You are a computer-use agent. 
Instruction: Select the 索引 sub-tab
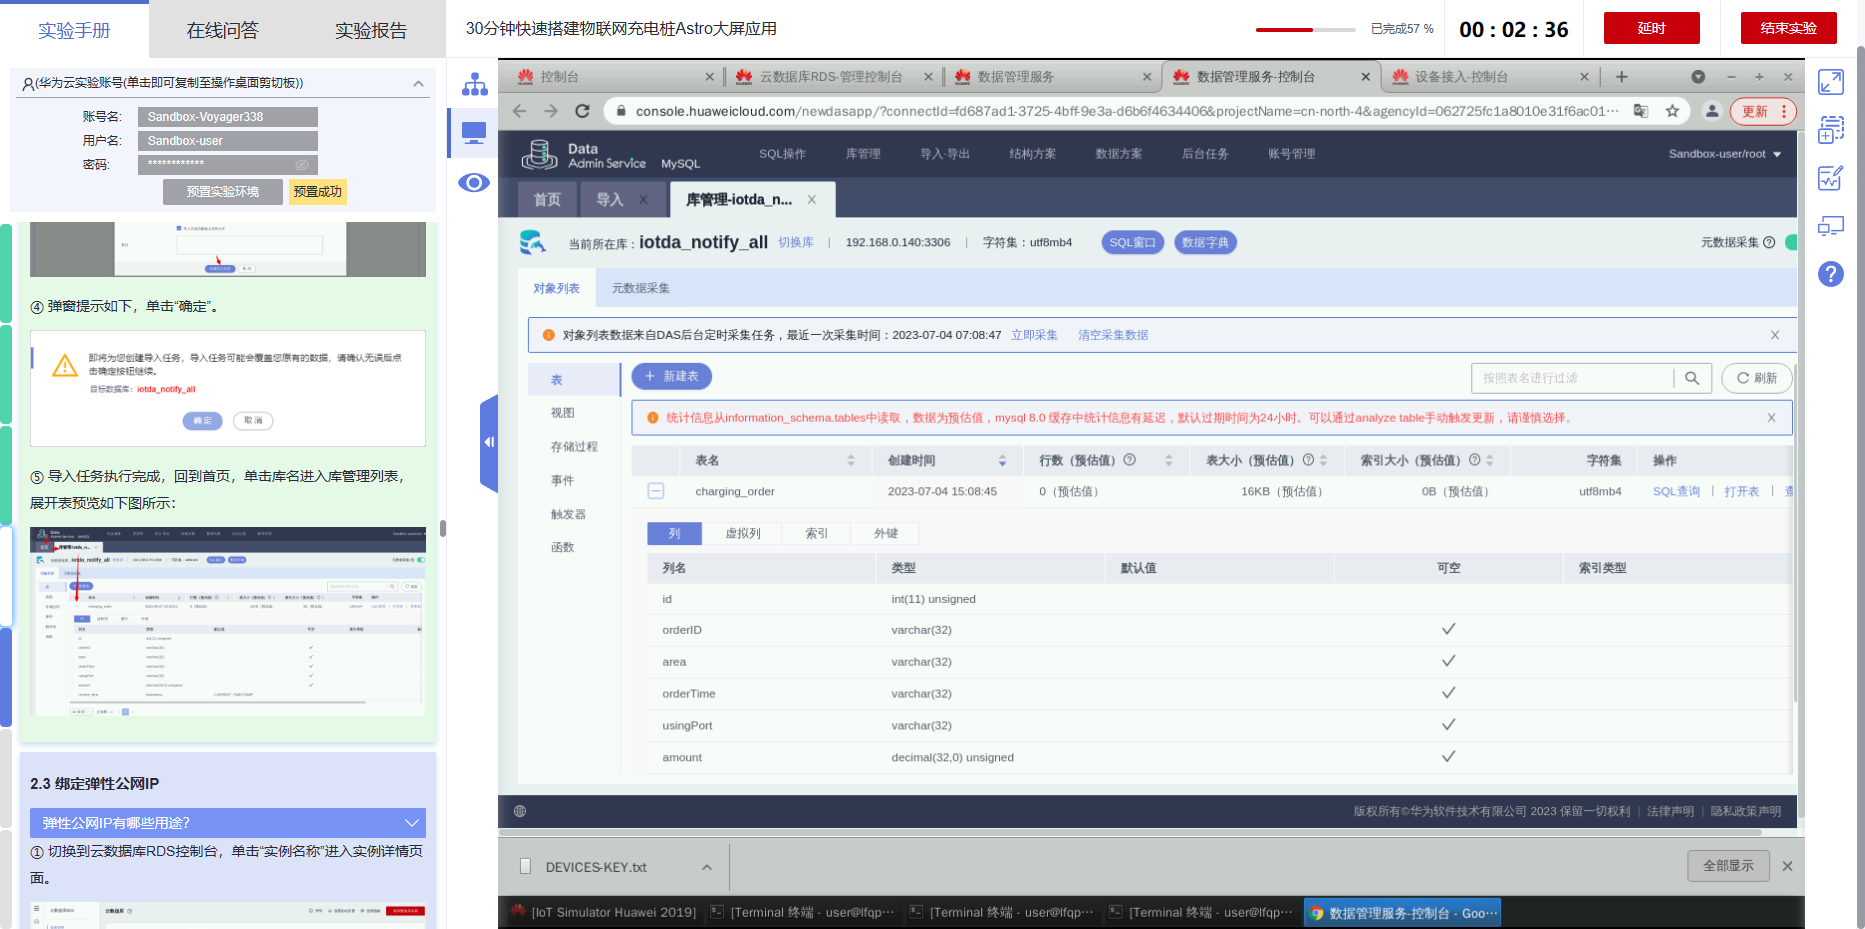[817, 534]
